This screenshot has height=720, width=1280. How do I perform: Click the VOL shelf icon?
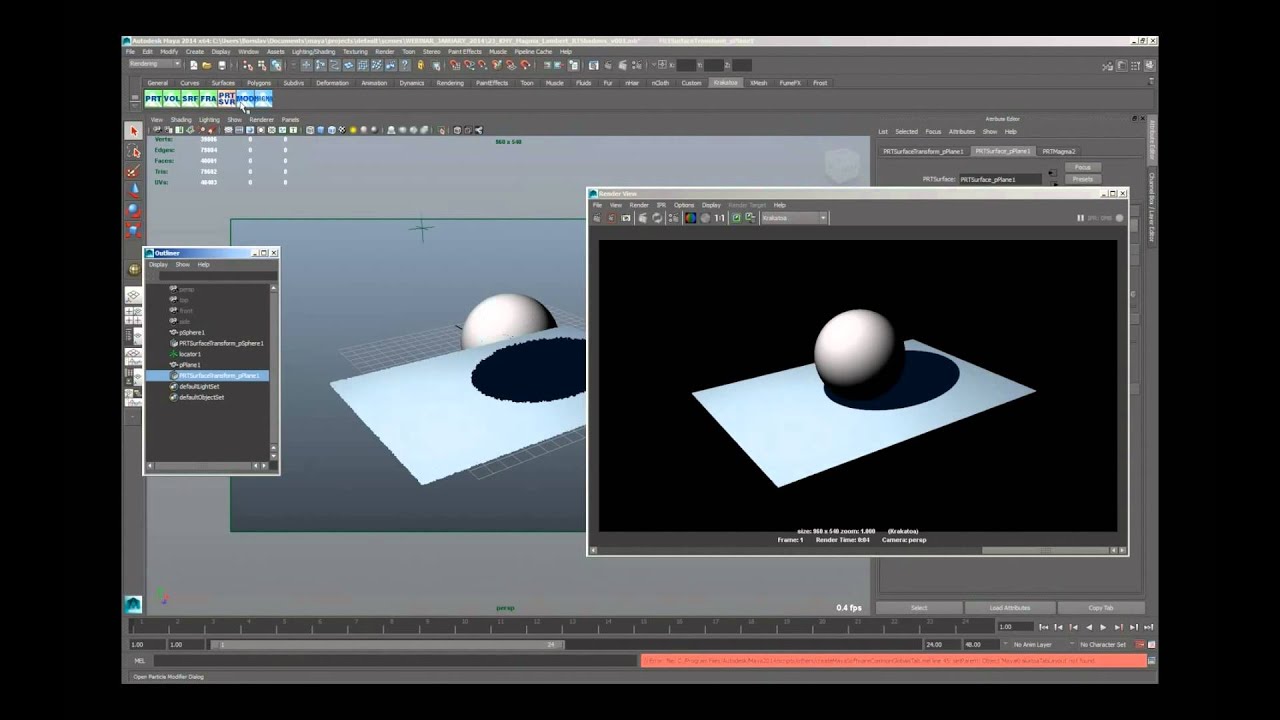(x=172, y=99)
